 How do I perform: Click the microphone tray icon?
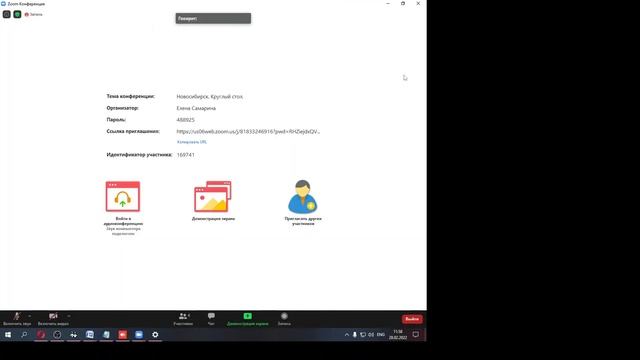(355, 335)
